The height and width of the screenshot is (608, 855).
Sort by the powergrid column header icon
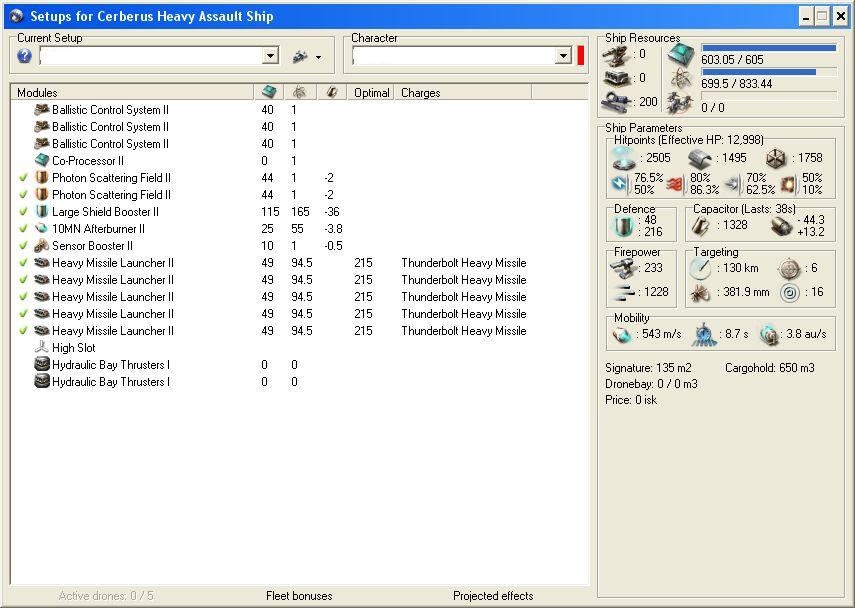[x=299, y=93]
